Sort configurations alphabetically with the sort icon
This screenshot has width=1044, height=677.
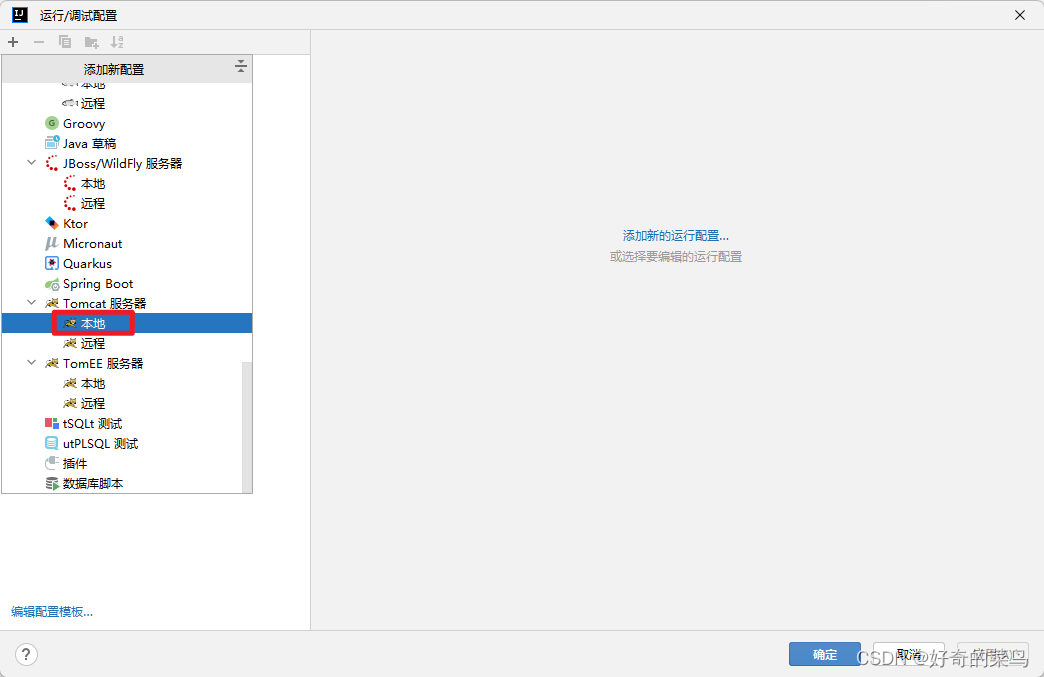[117, 42]
